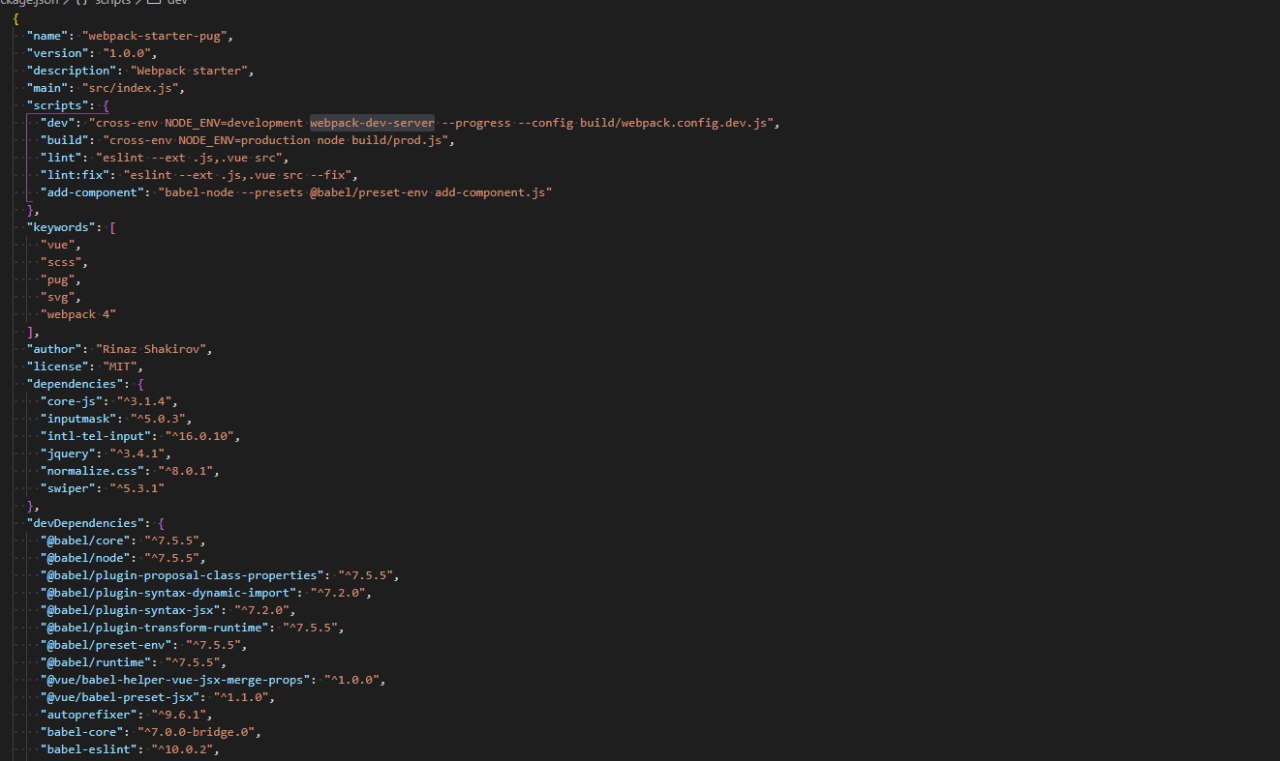Click the "lint:fix" script key
The image size is (1280, 761).
click(74, 175)
